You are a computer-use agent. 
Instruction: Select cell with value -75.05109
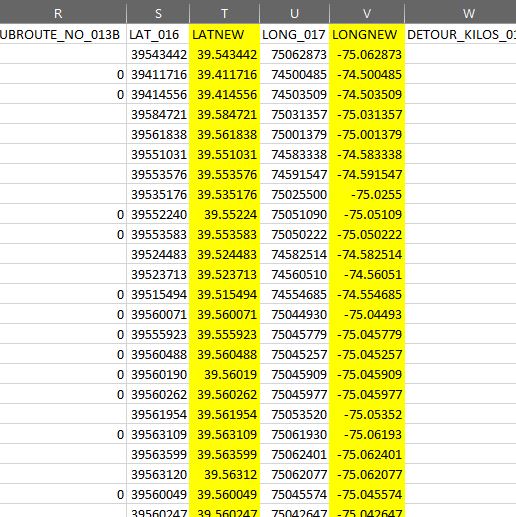point(367,214)
